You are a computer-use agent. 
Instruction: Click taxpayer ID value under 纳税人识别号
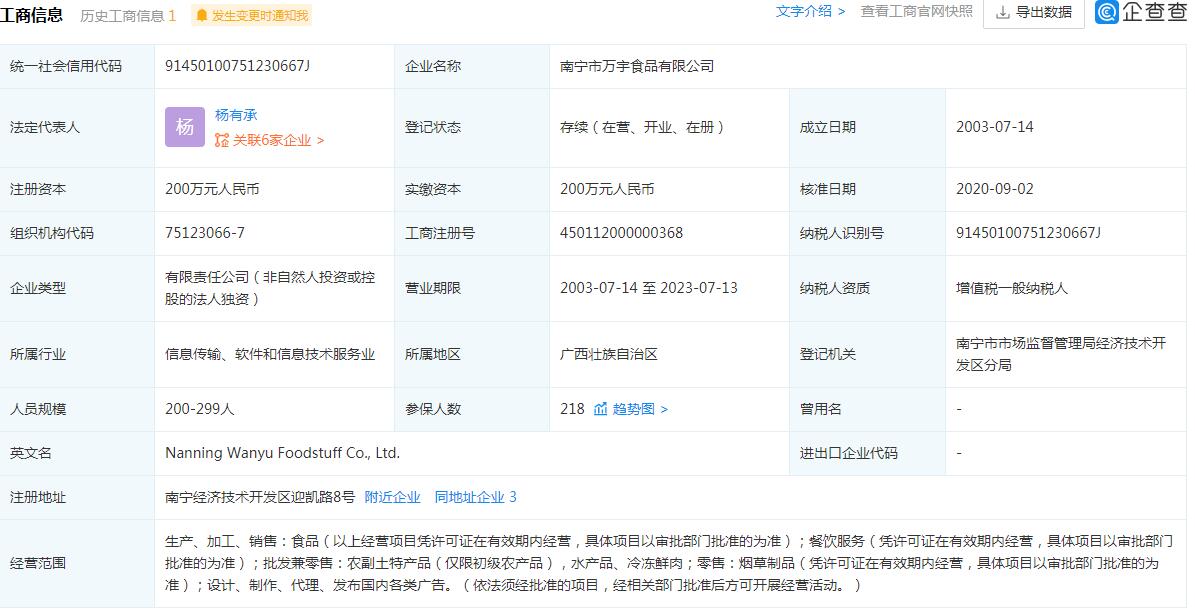click(1029, 233)
